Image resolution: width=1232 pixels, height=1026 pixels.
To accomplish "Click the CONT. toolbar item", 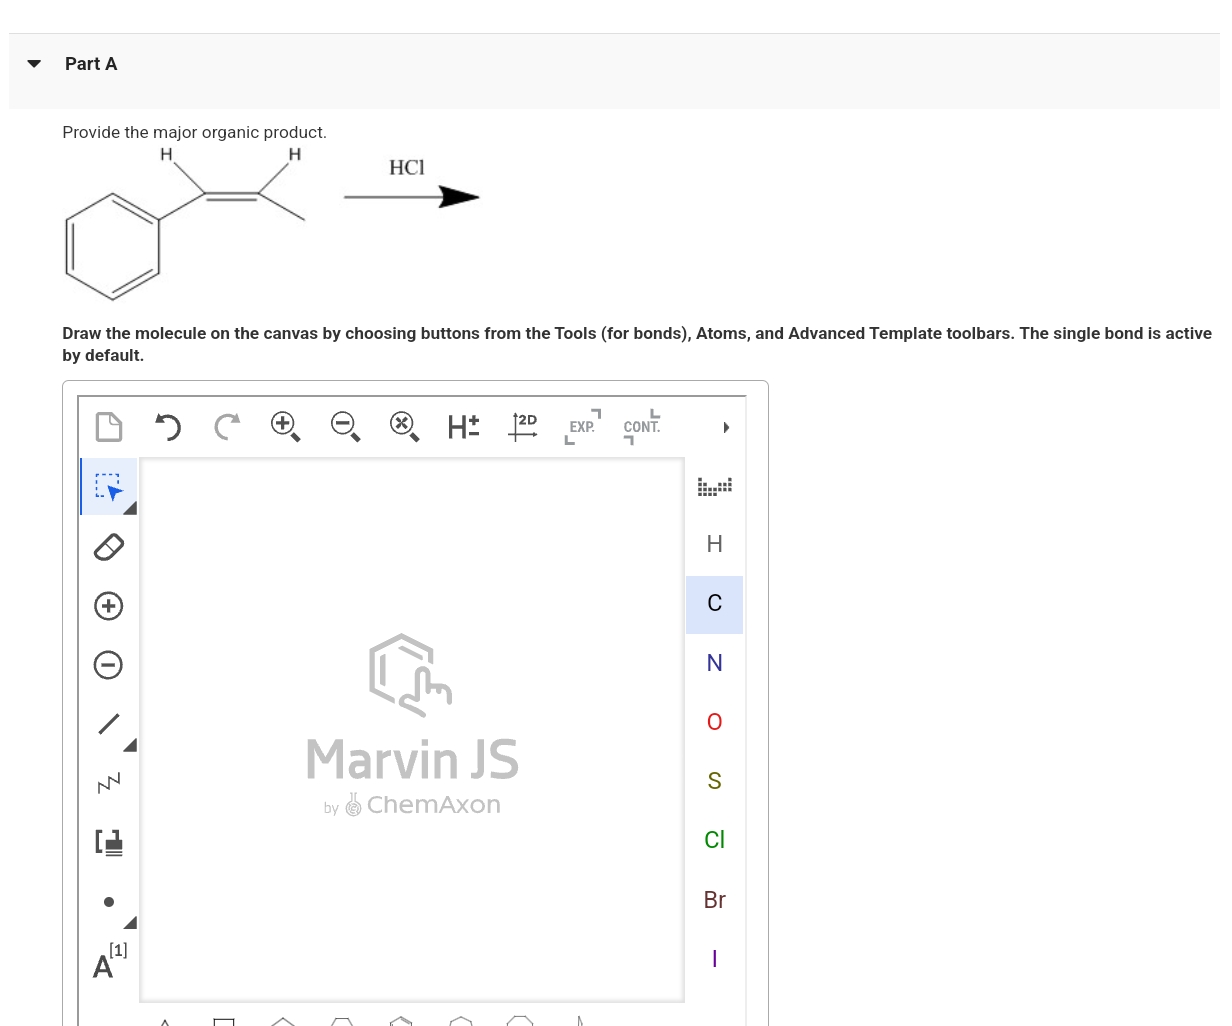I will (x=641, y=427).
